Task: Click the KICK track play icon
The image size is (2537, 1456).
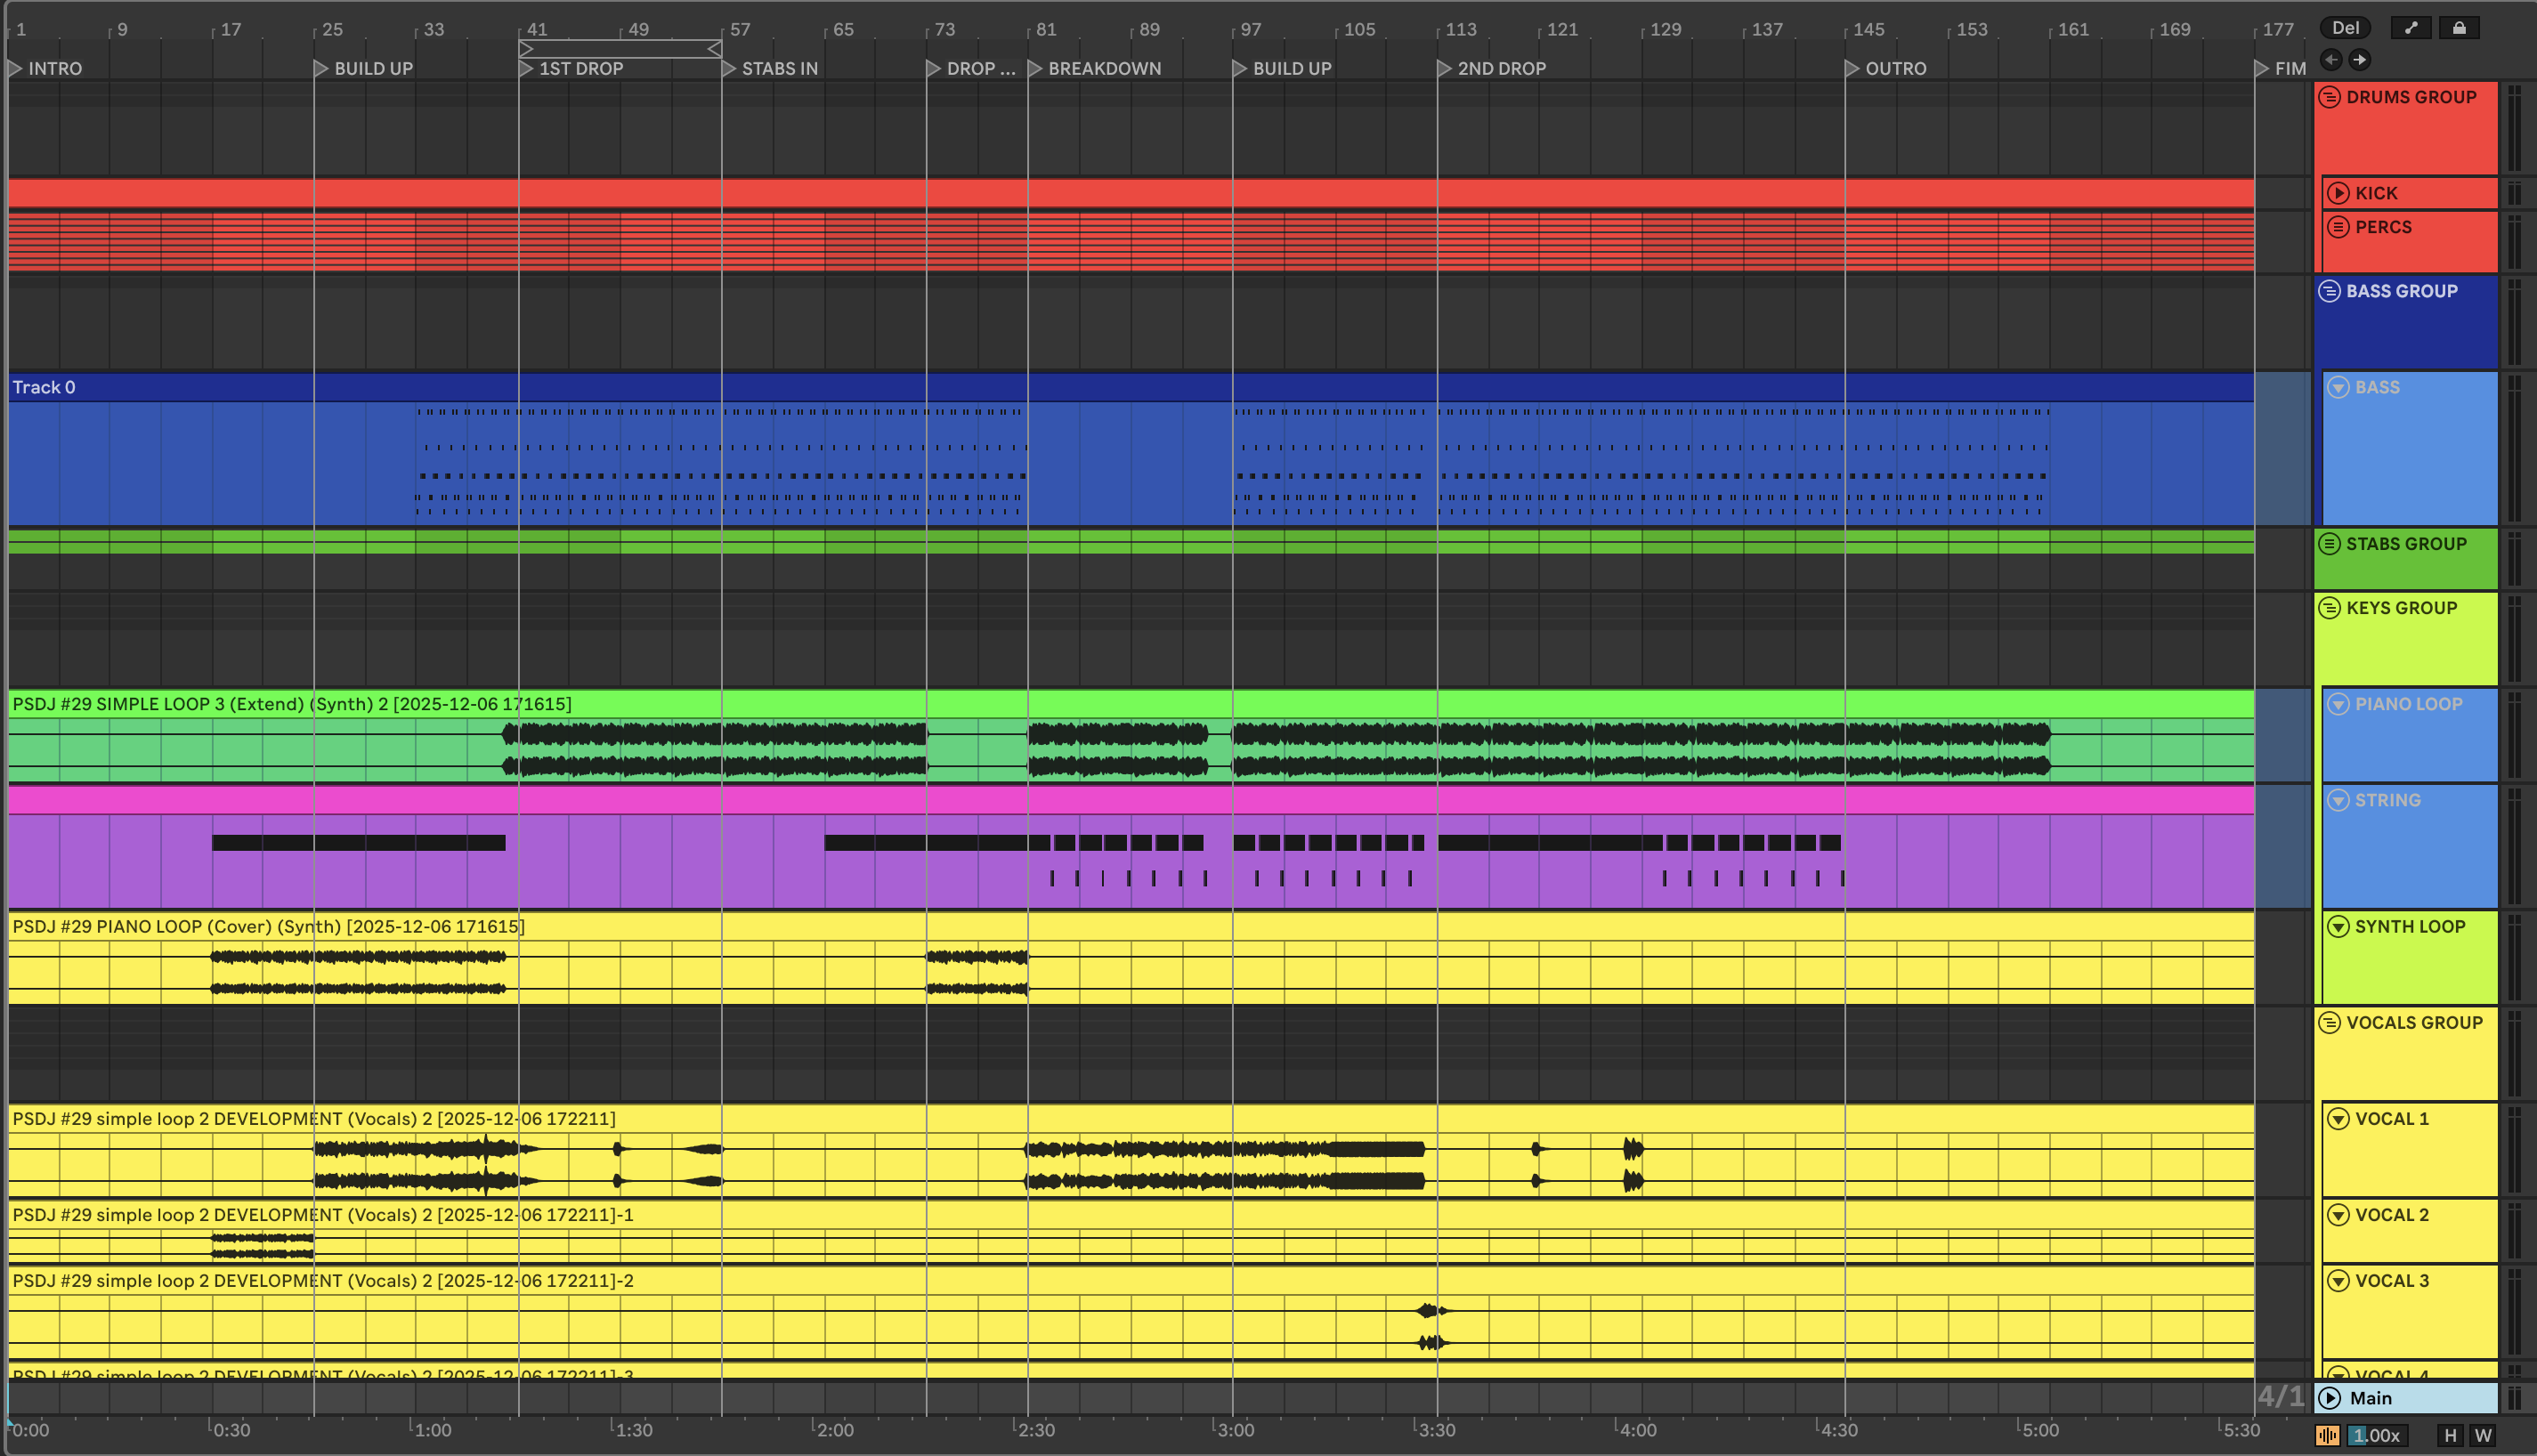Action: click(2338, 193)
